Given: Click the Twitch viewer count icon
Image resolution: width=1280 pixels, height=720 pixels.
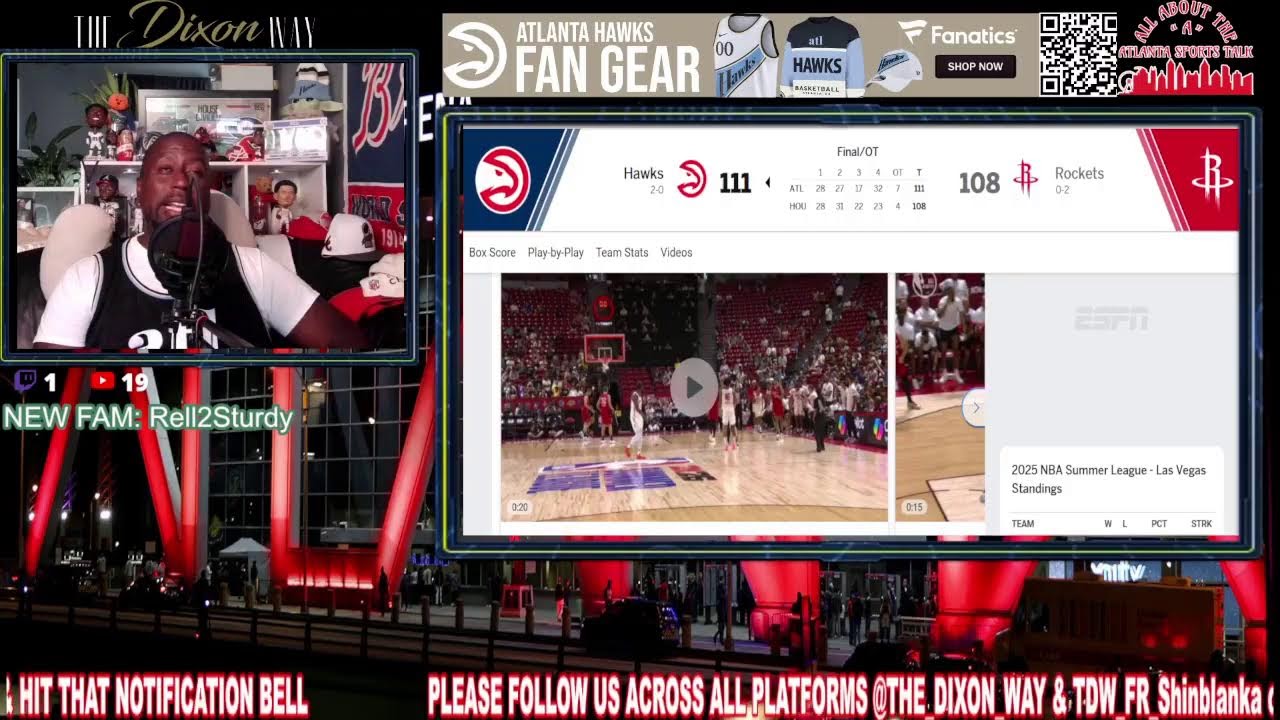Looking at the screenshot, I should 26,381.
